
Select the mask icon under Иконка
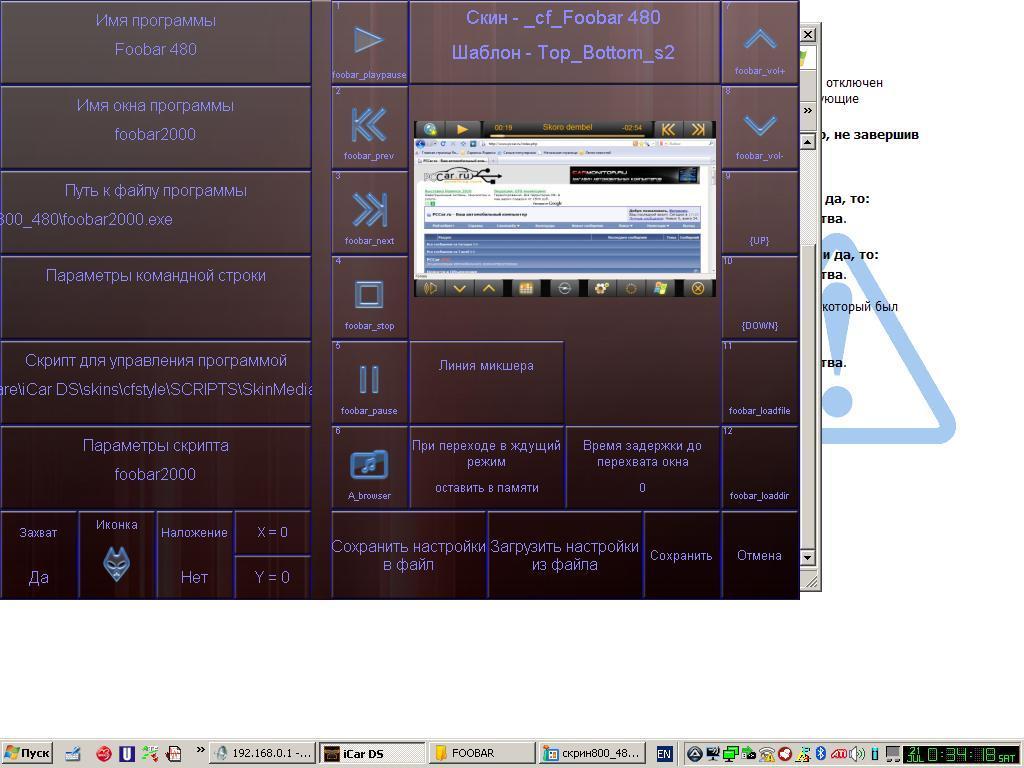pos(117,565)
